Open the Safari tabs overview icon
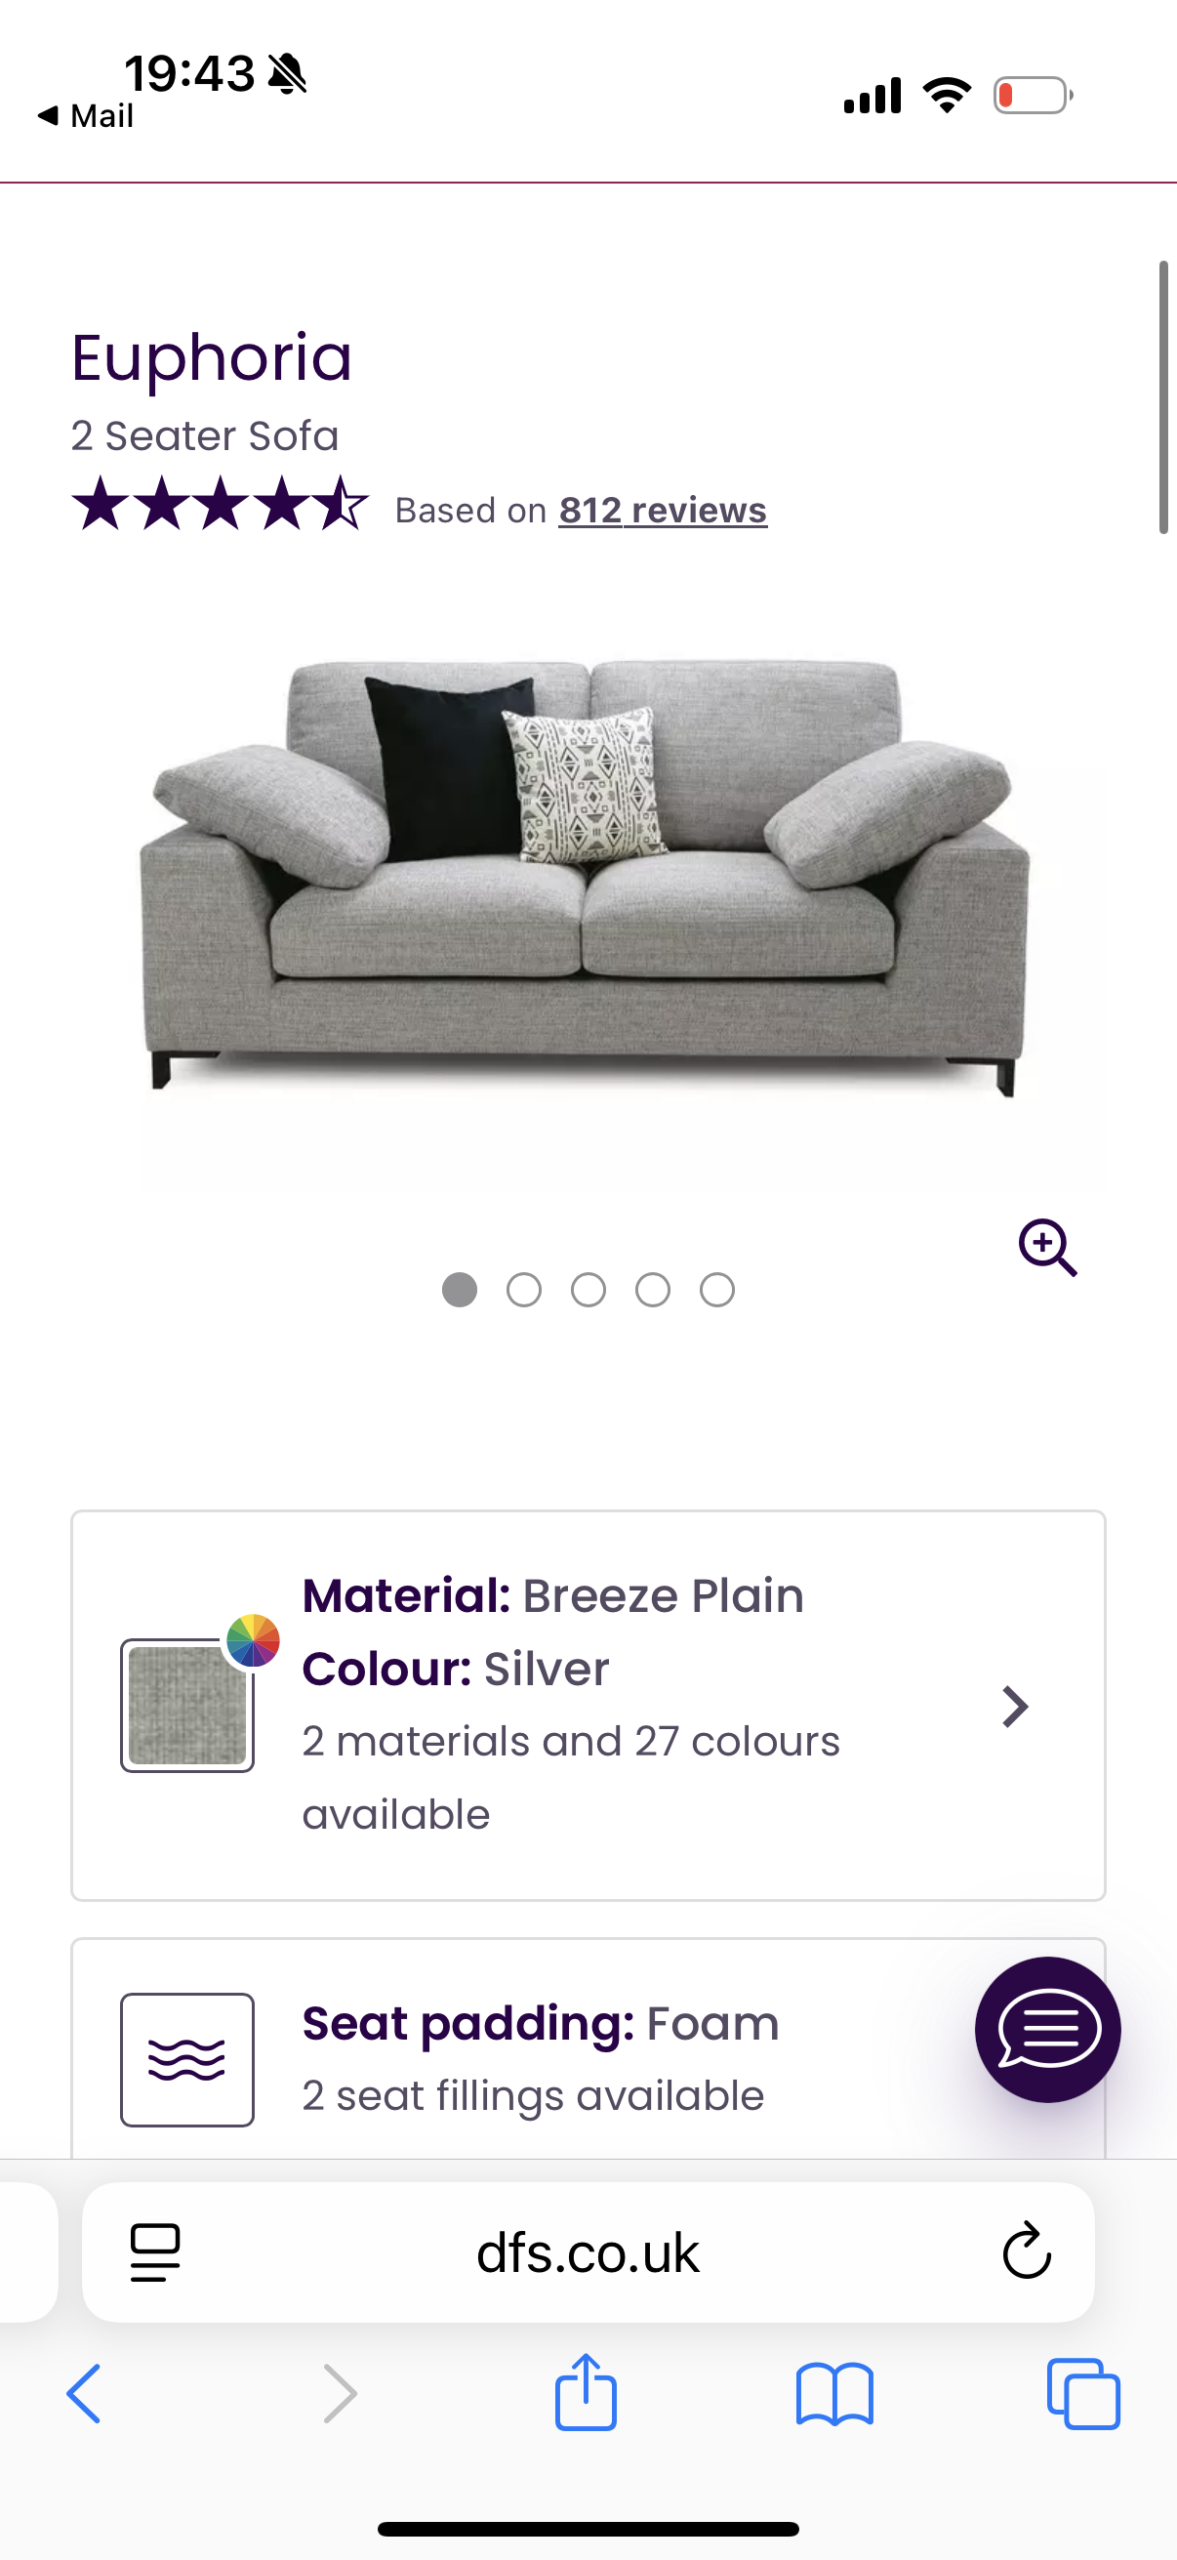The image size is (1177, 2560). point(1083,2394)
